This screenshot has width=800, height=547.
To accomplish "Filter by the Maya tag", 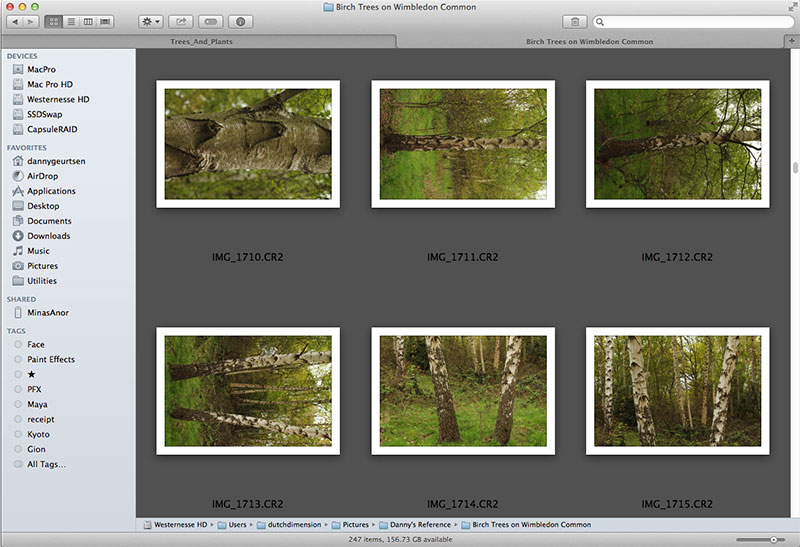I will 37,404.
